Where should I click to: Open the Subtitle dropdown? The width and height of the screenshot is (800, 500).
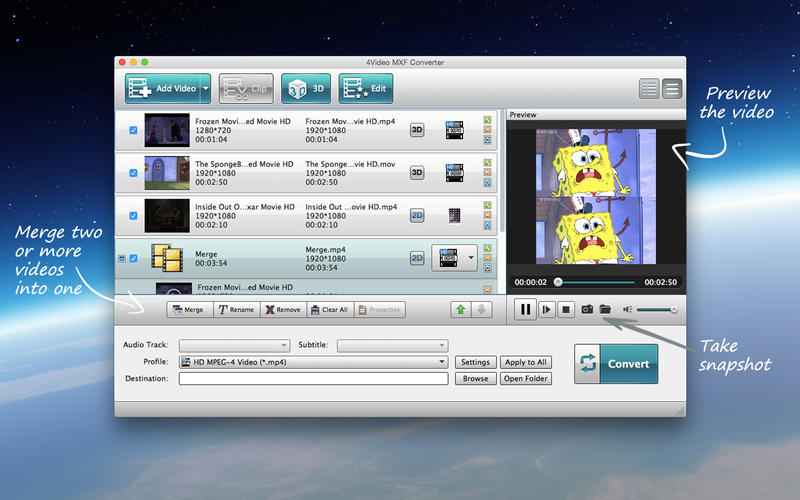(392, 345)
